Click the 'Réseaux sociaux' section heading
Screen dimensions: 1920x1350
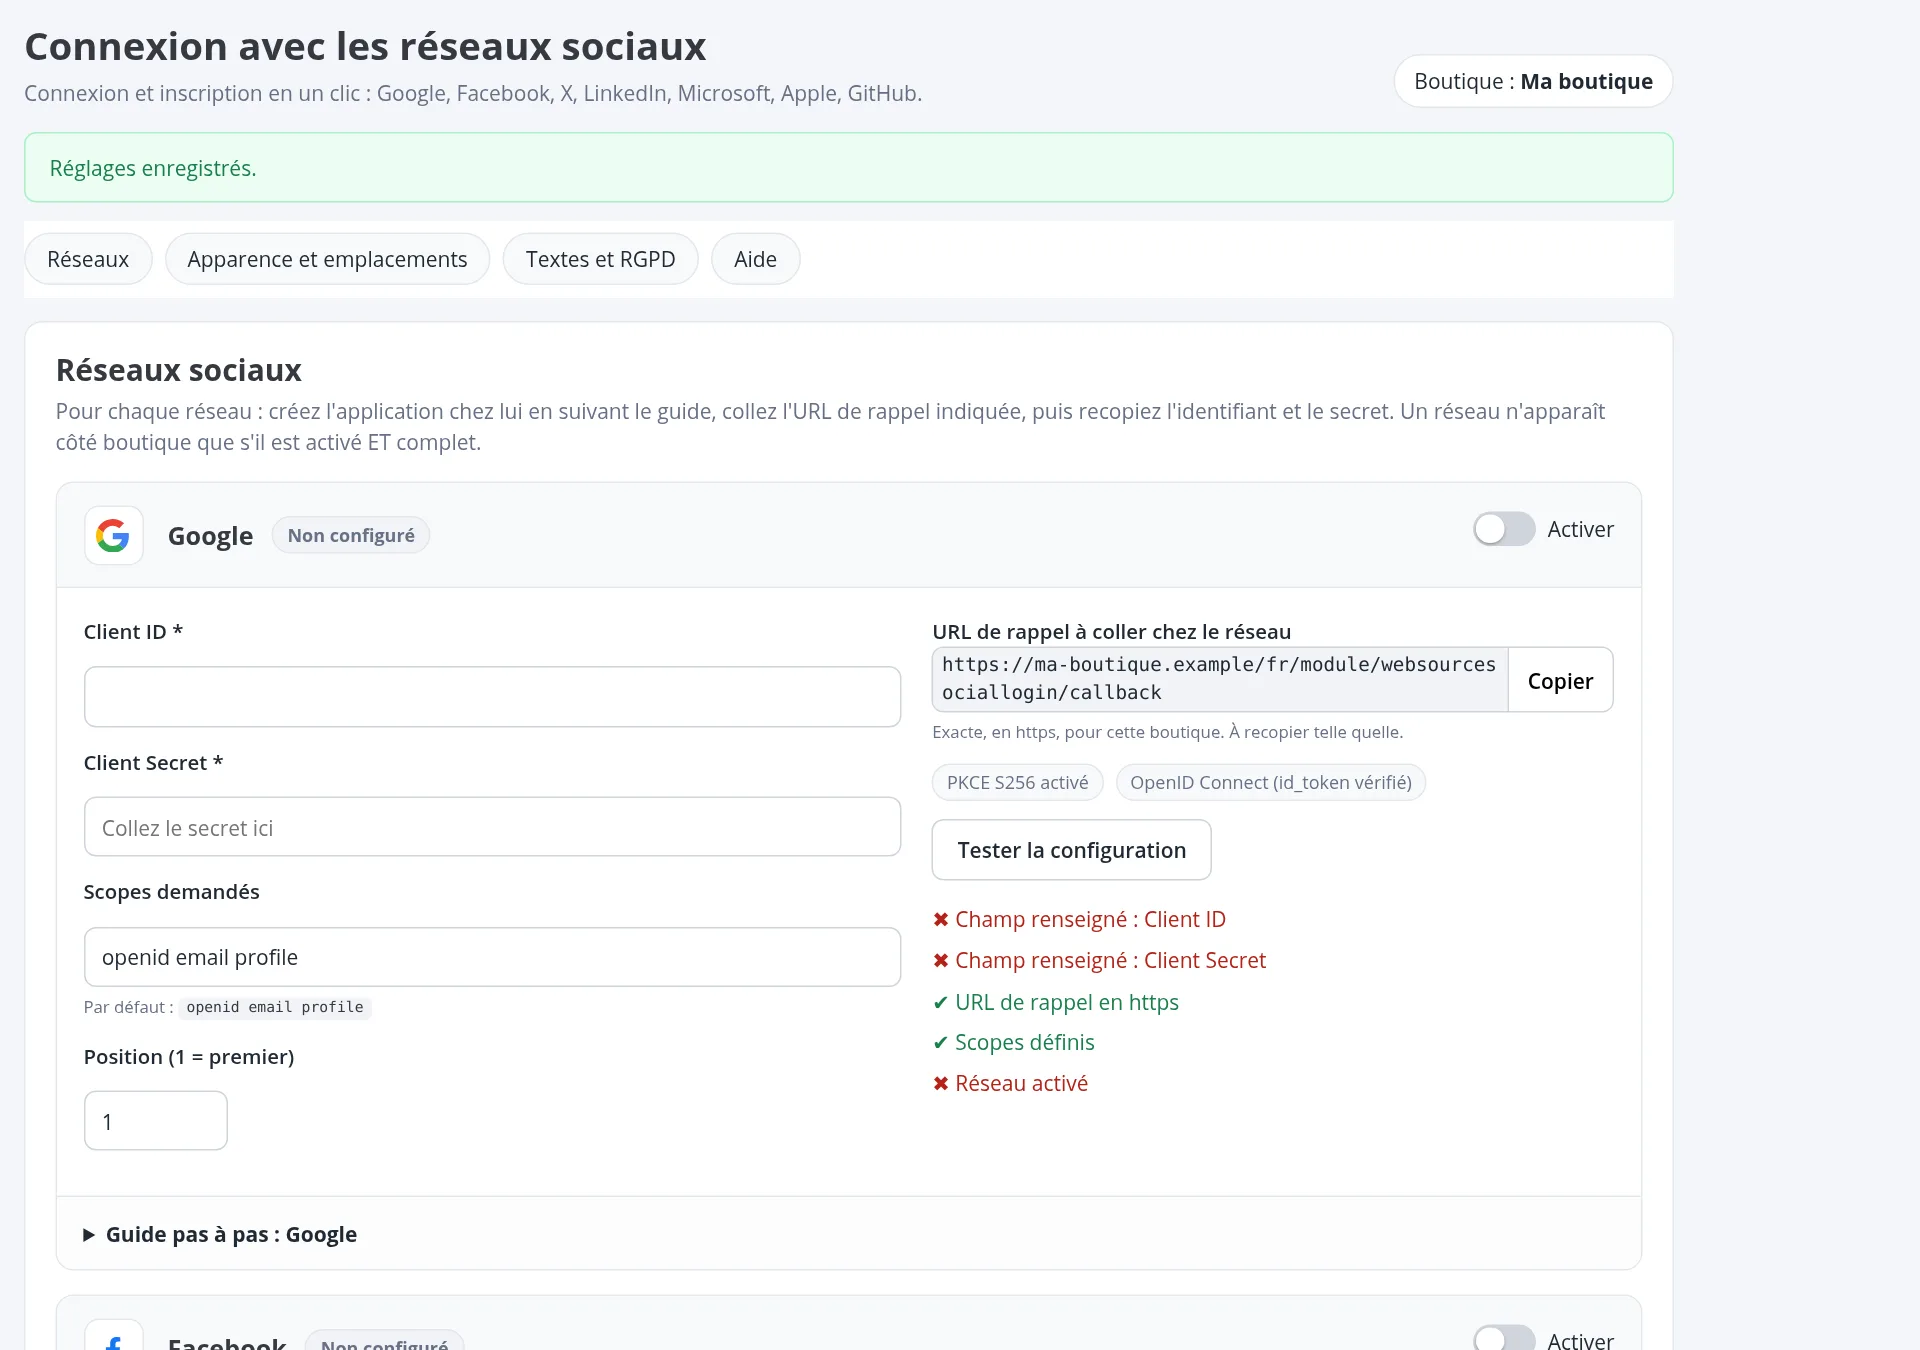(x=179, y=370)
